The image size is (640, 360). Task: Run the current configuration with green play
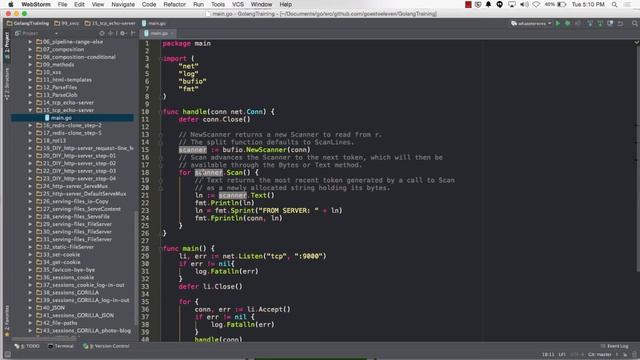click(558, 24)
